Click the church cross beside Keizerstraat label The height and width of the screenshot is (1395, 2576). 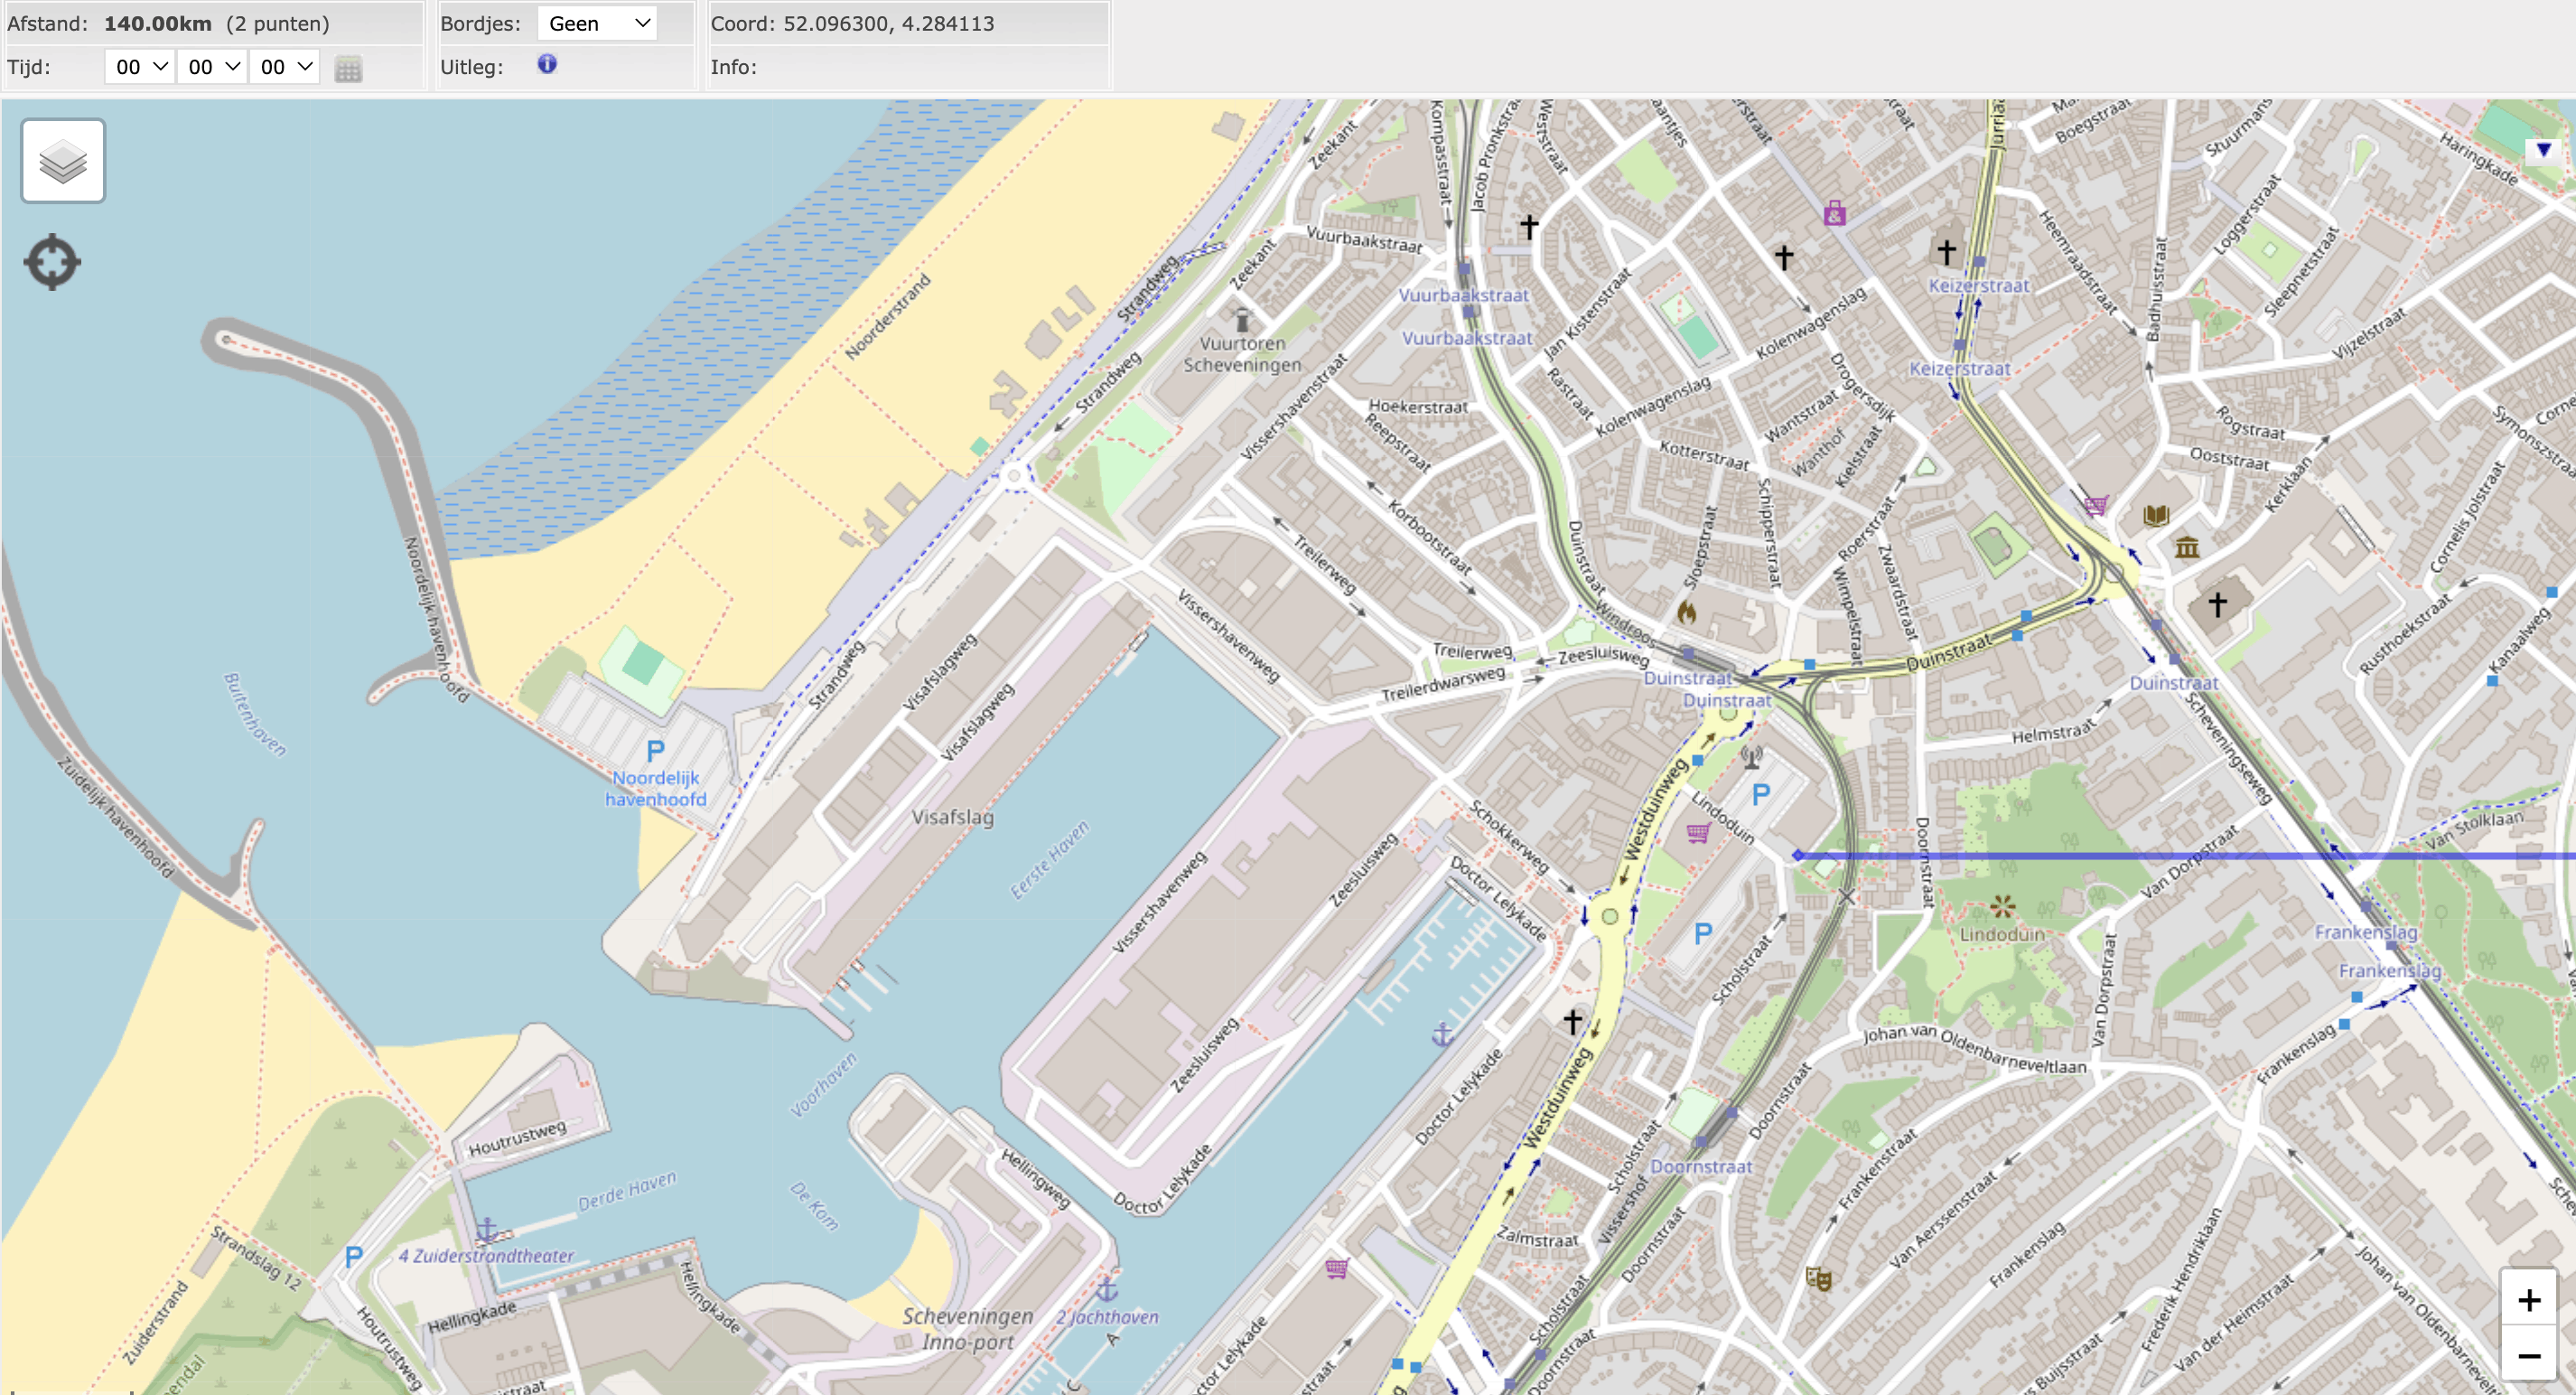tap(1946, 251)
